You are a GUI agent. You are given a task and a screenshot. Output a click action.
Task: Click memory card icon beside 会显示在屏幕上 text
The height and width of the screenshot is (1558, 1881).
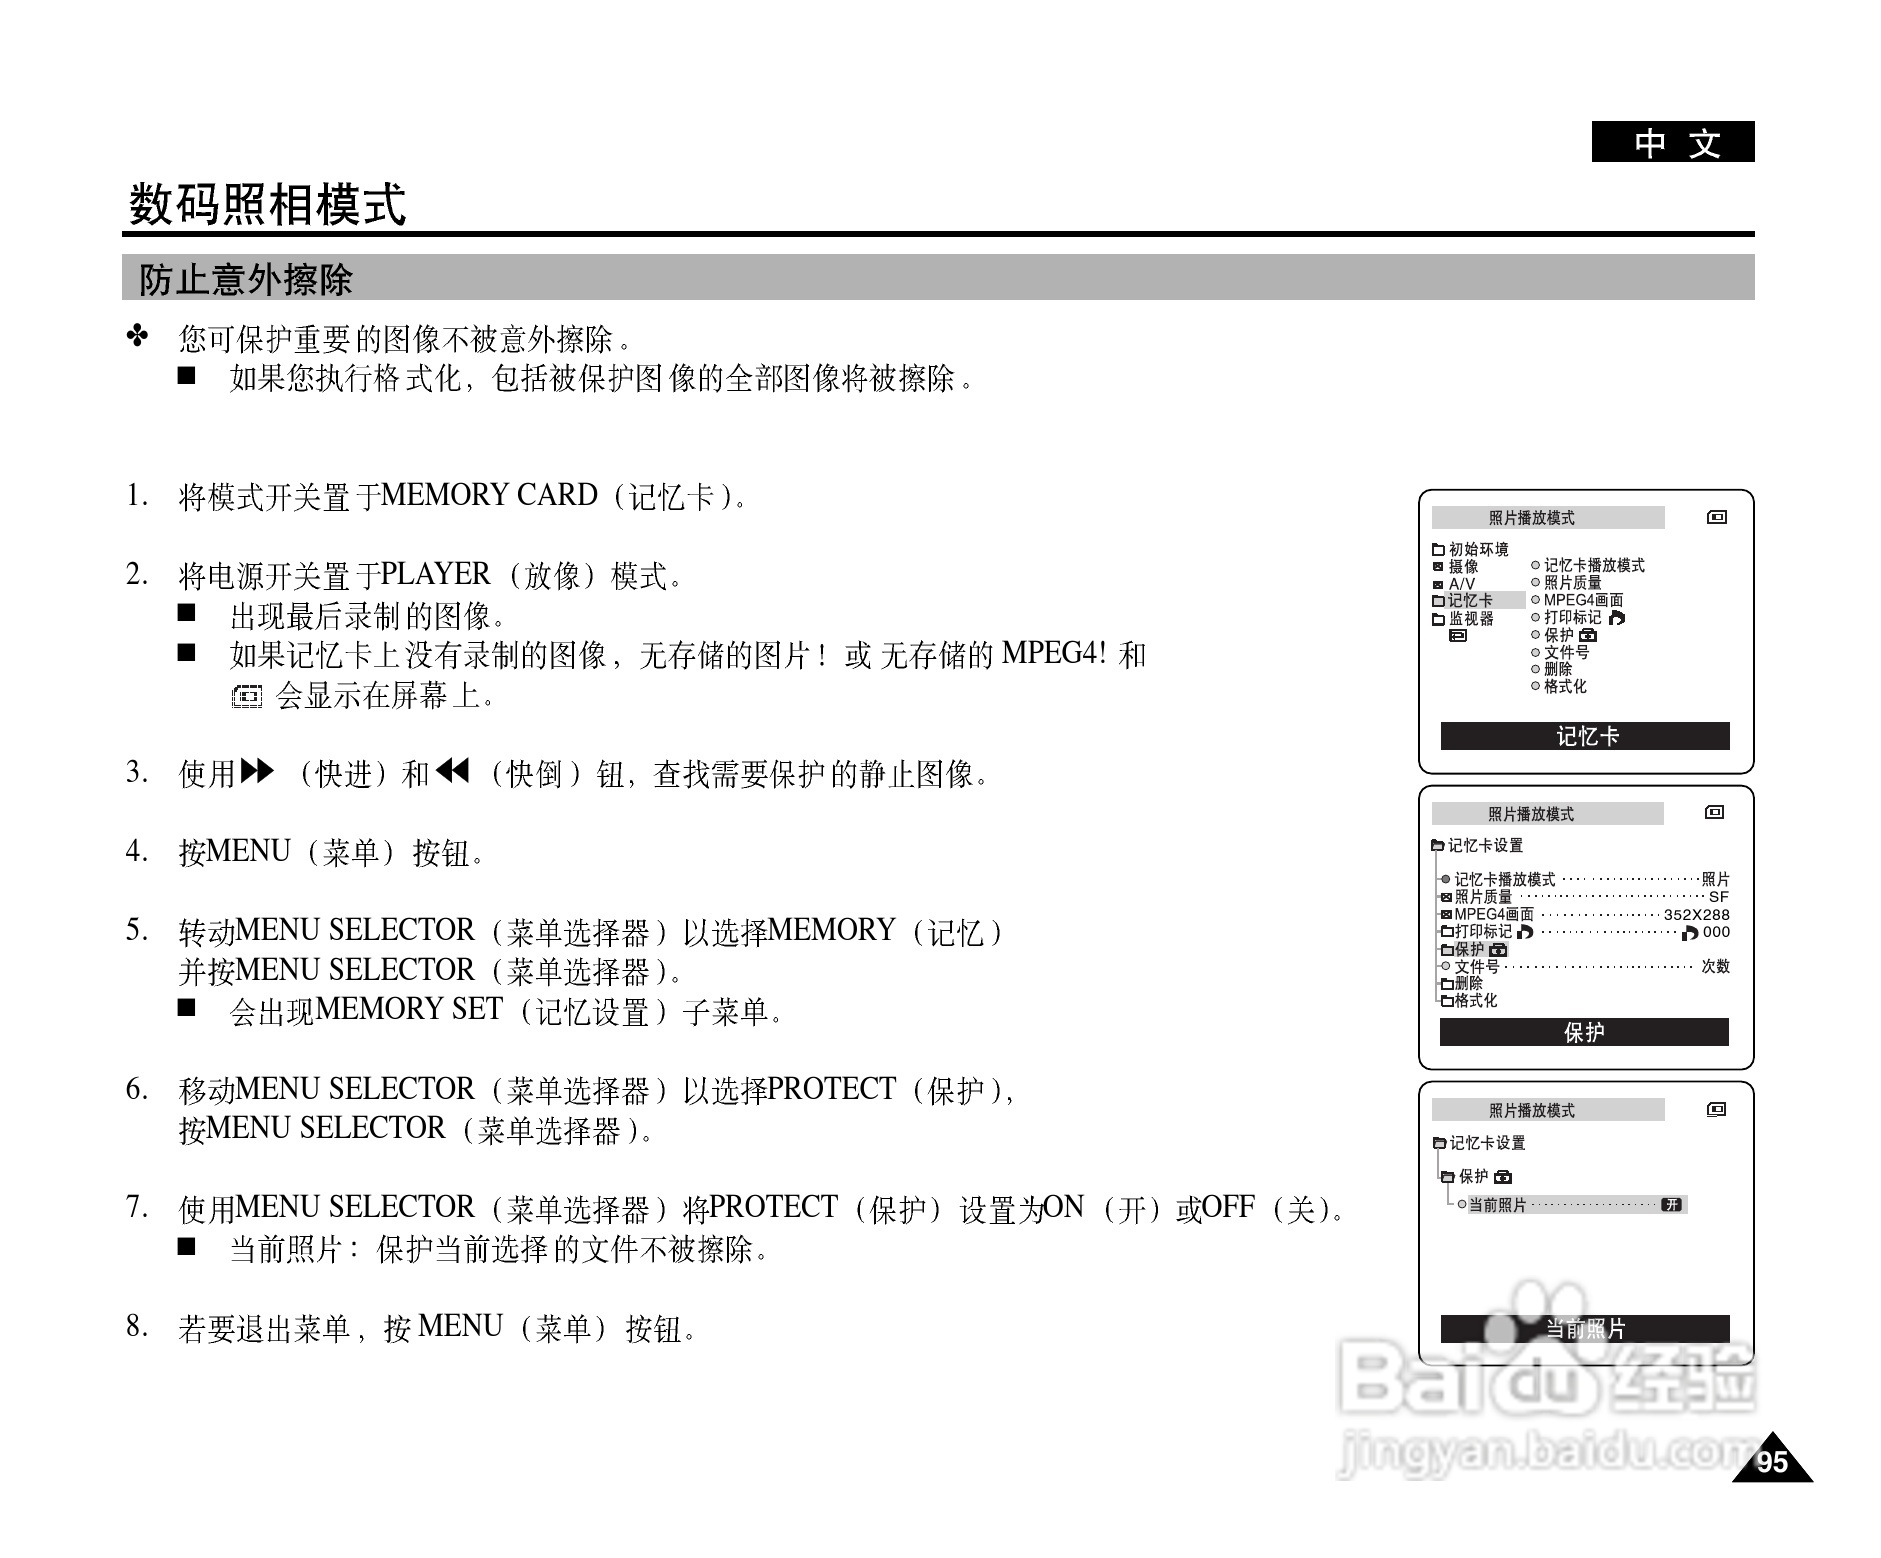246,696
